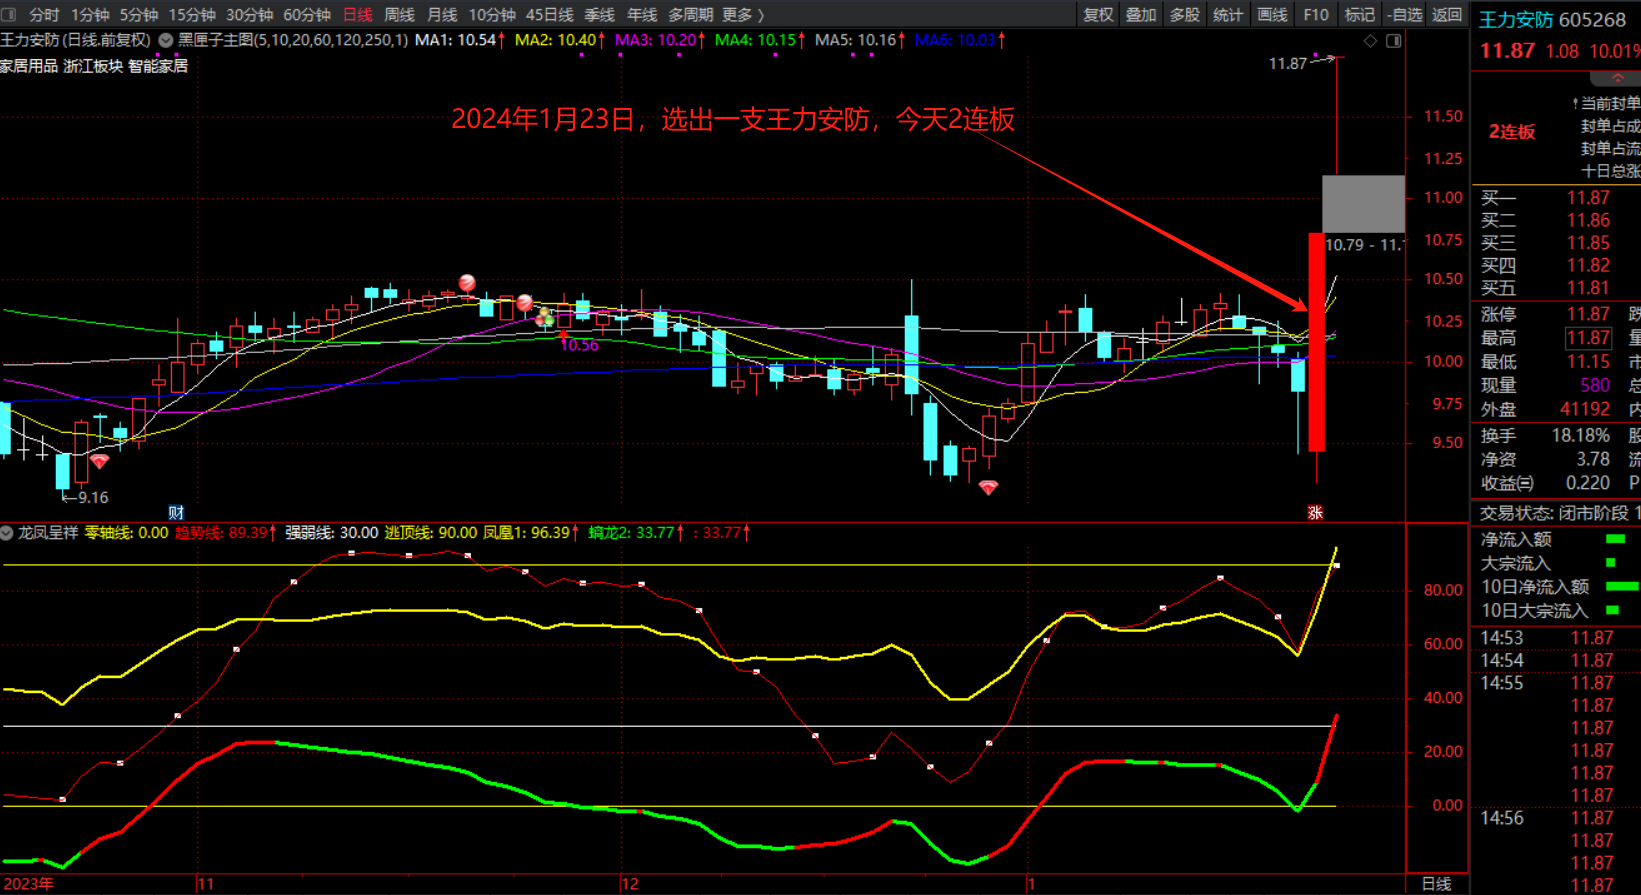
Task: Click the 财 financial marker icon
Action: (176, 512)
